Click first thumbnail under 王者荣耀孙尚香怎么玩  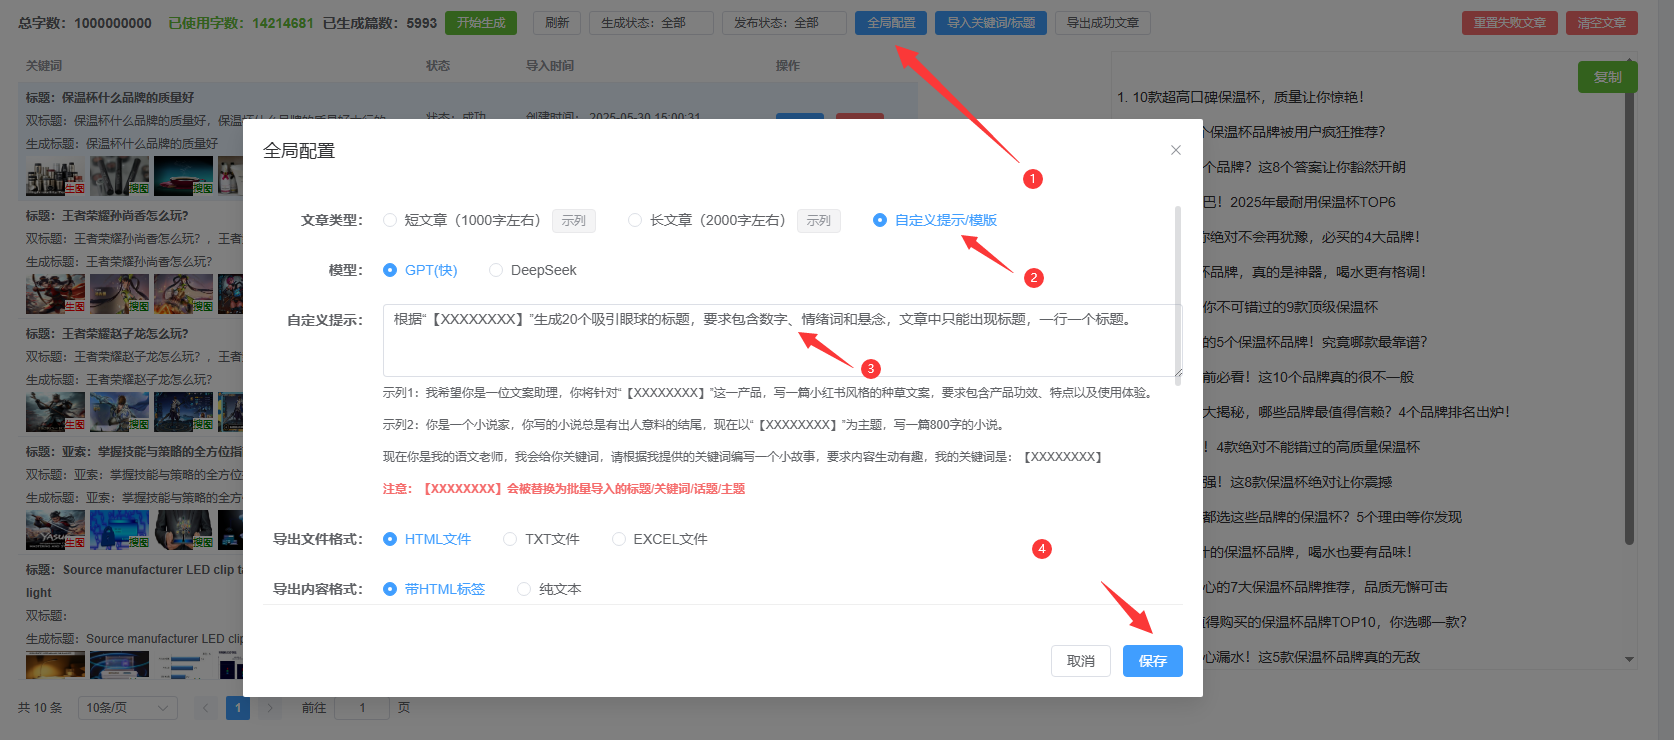click(x=55, y=294)
